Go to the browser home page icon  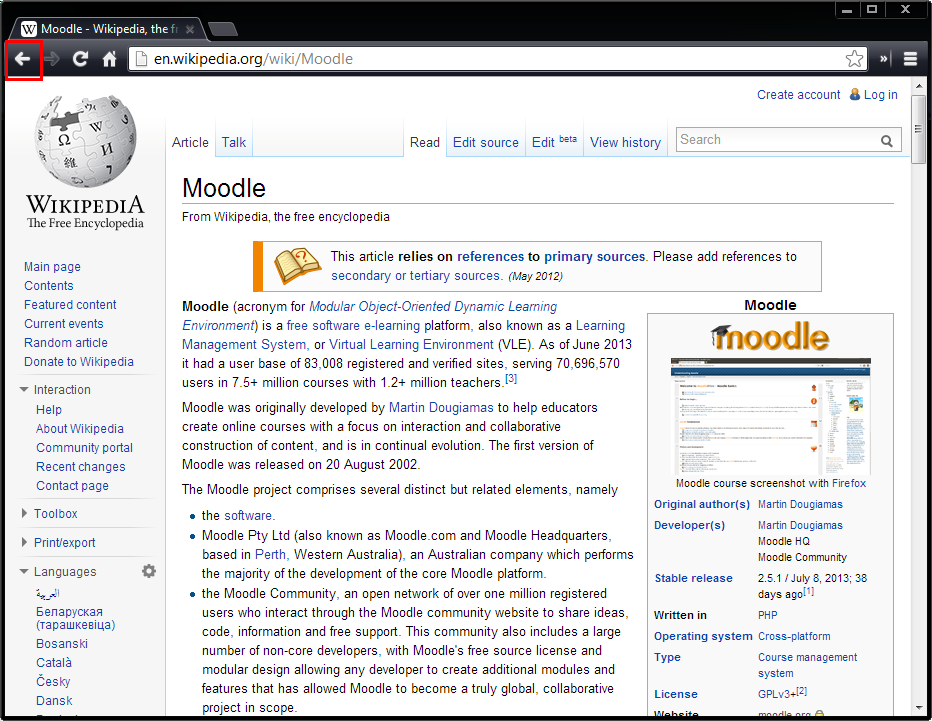109,59
